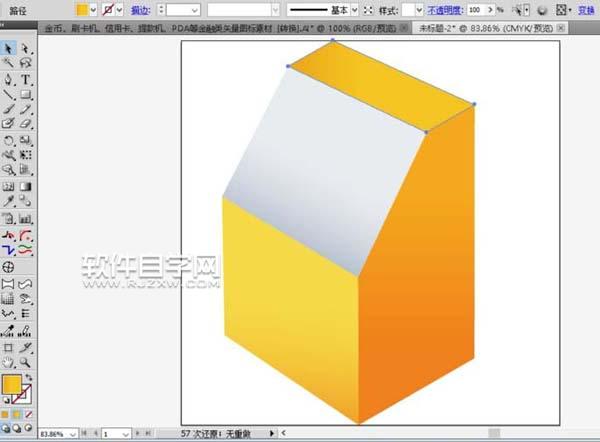Viewport: 600px width, 442px height.
Task: Set paint mode to Color
Action: (5, 414)
